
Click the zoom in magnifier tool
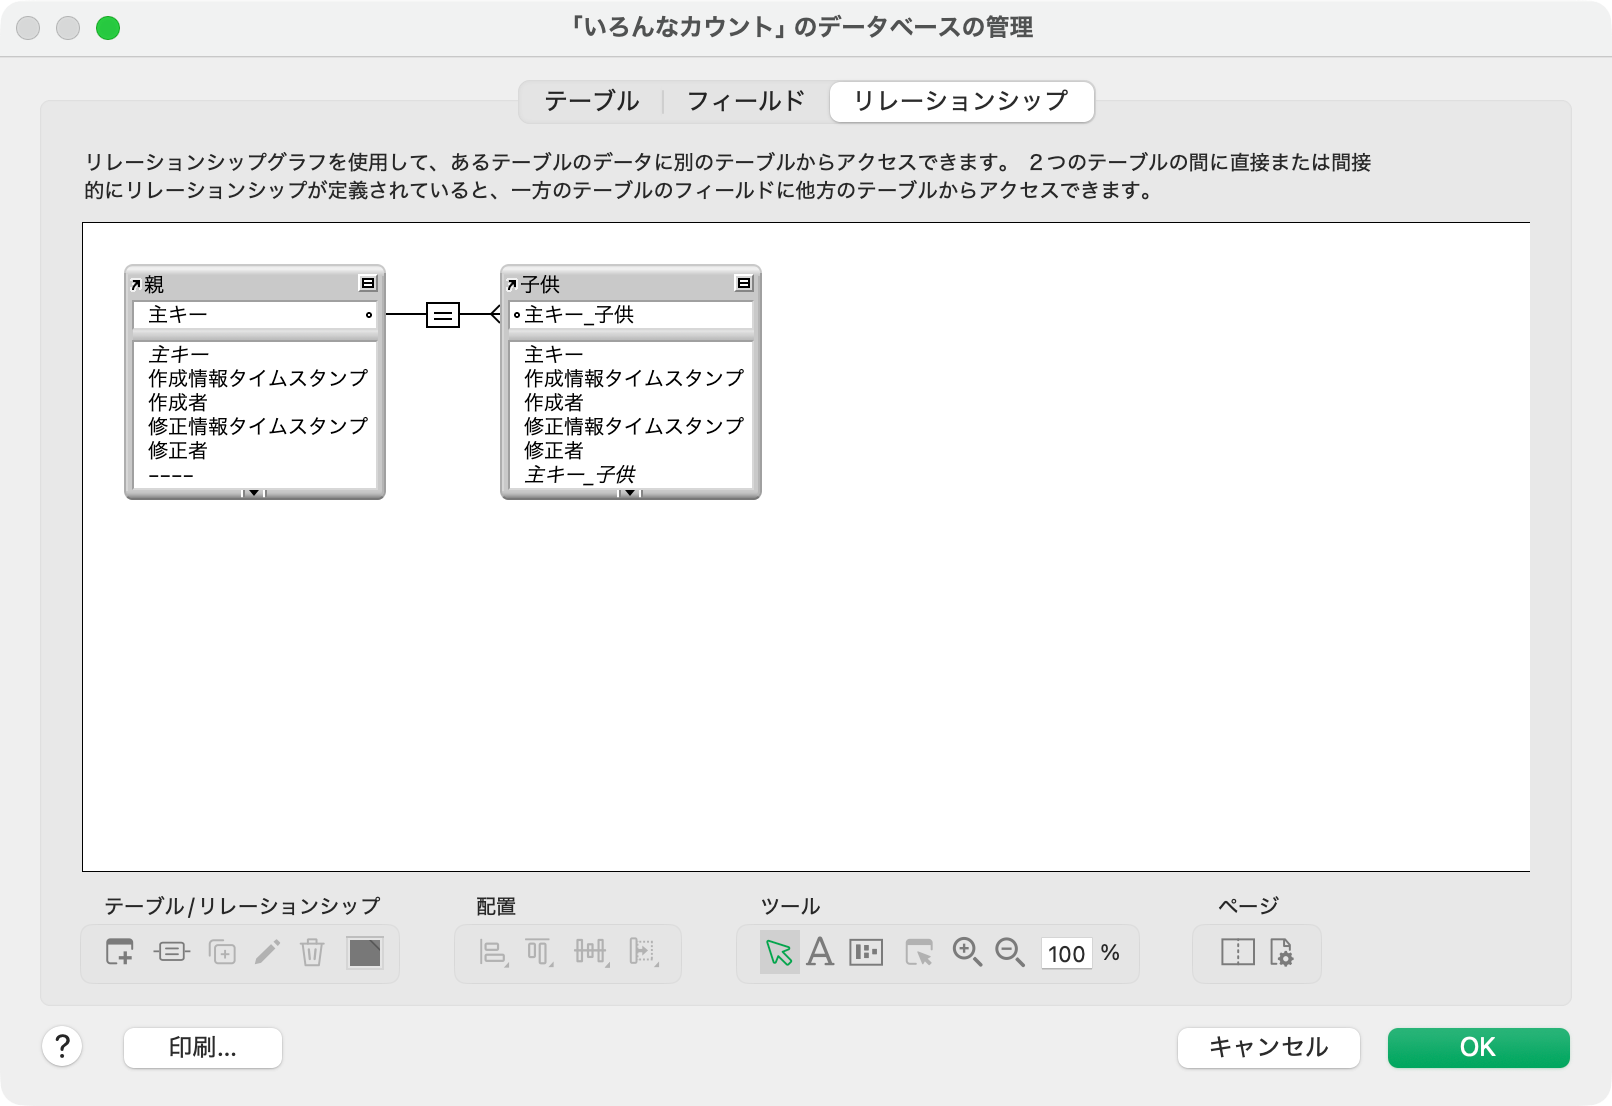[x=966, y=952]
